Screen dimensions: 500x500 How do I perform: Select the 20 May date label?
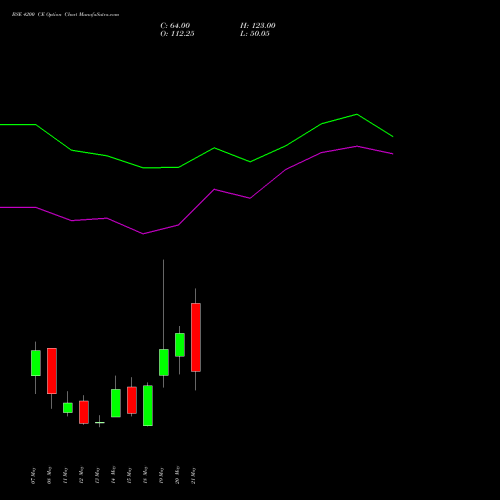point(177,476)
